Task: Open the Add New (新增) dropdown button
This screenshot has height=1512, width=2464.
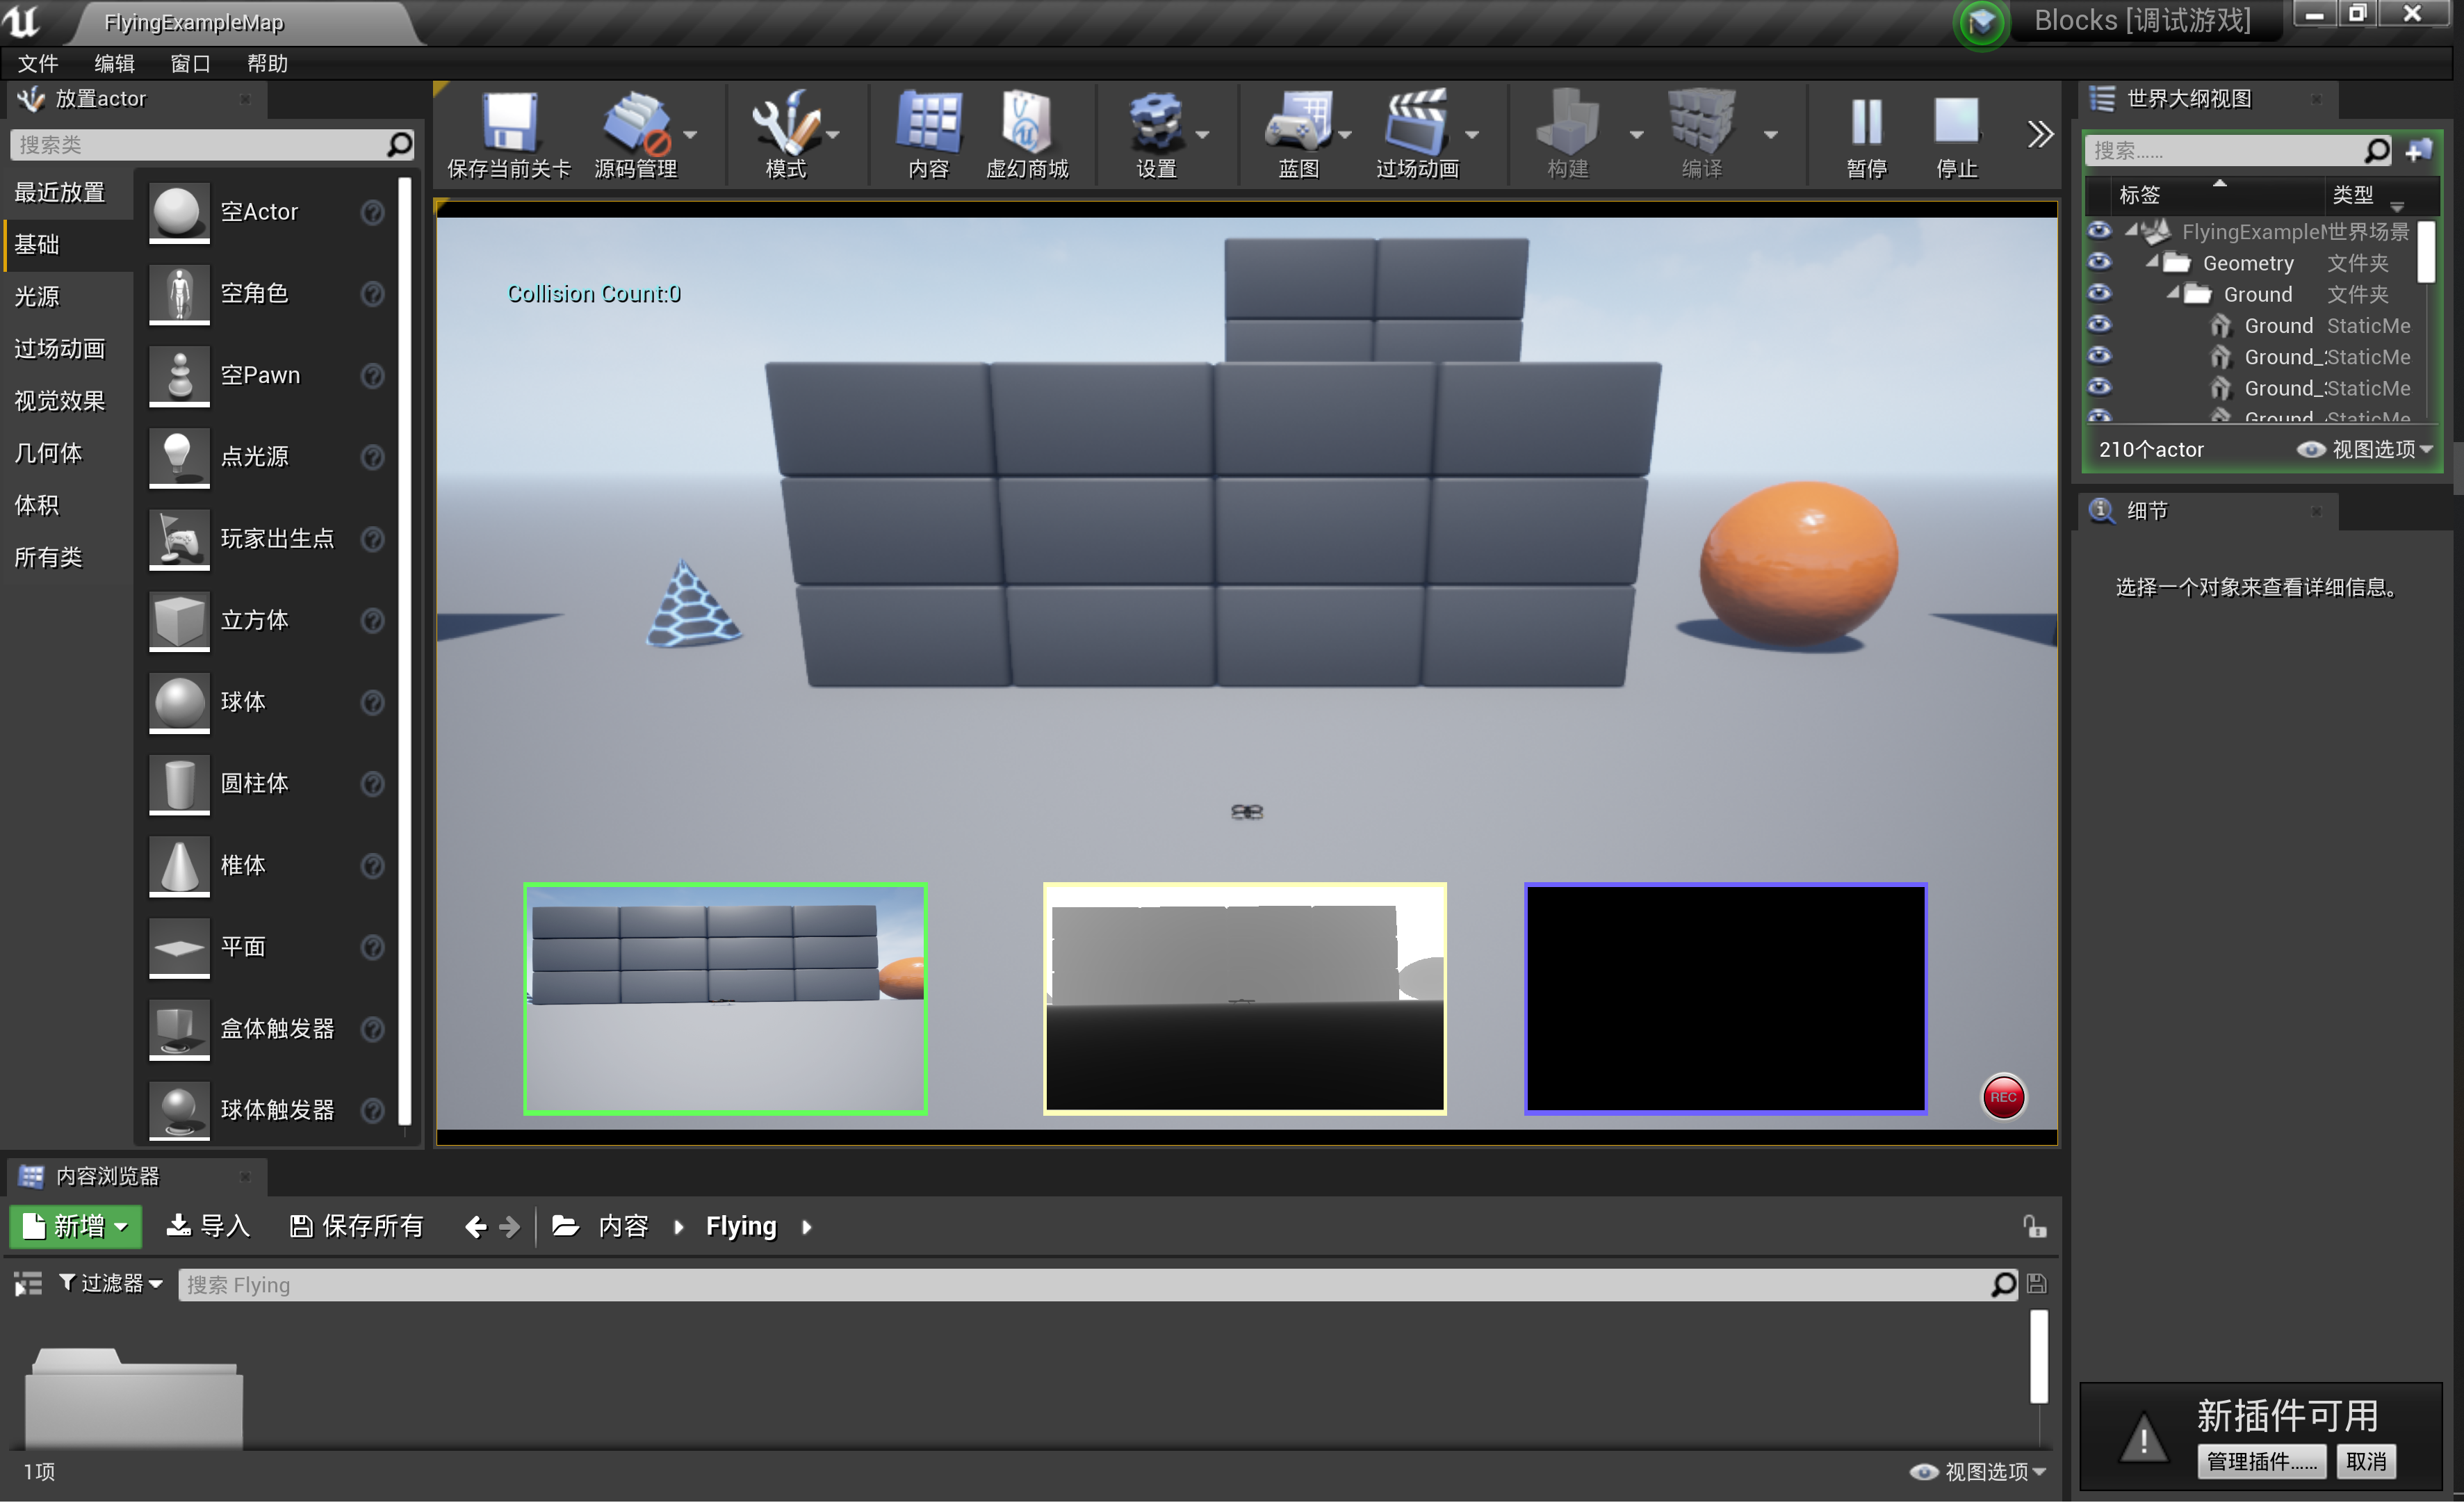Action: [x=76, y=1226]
